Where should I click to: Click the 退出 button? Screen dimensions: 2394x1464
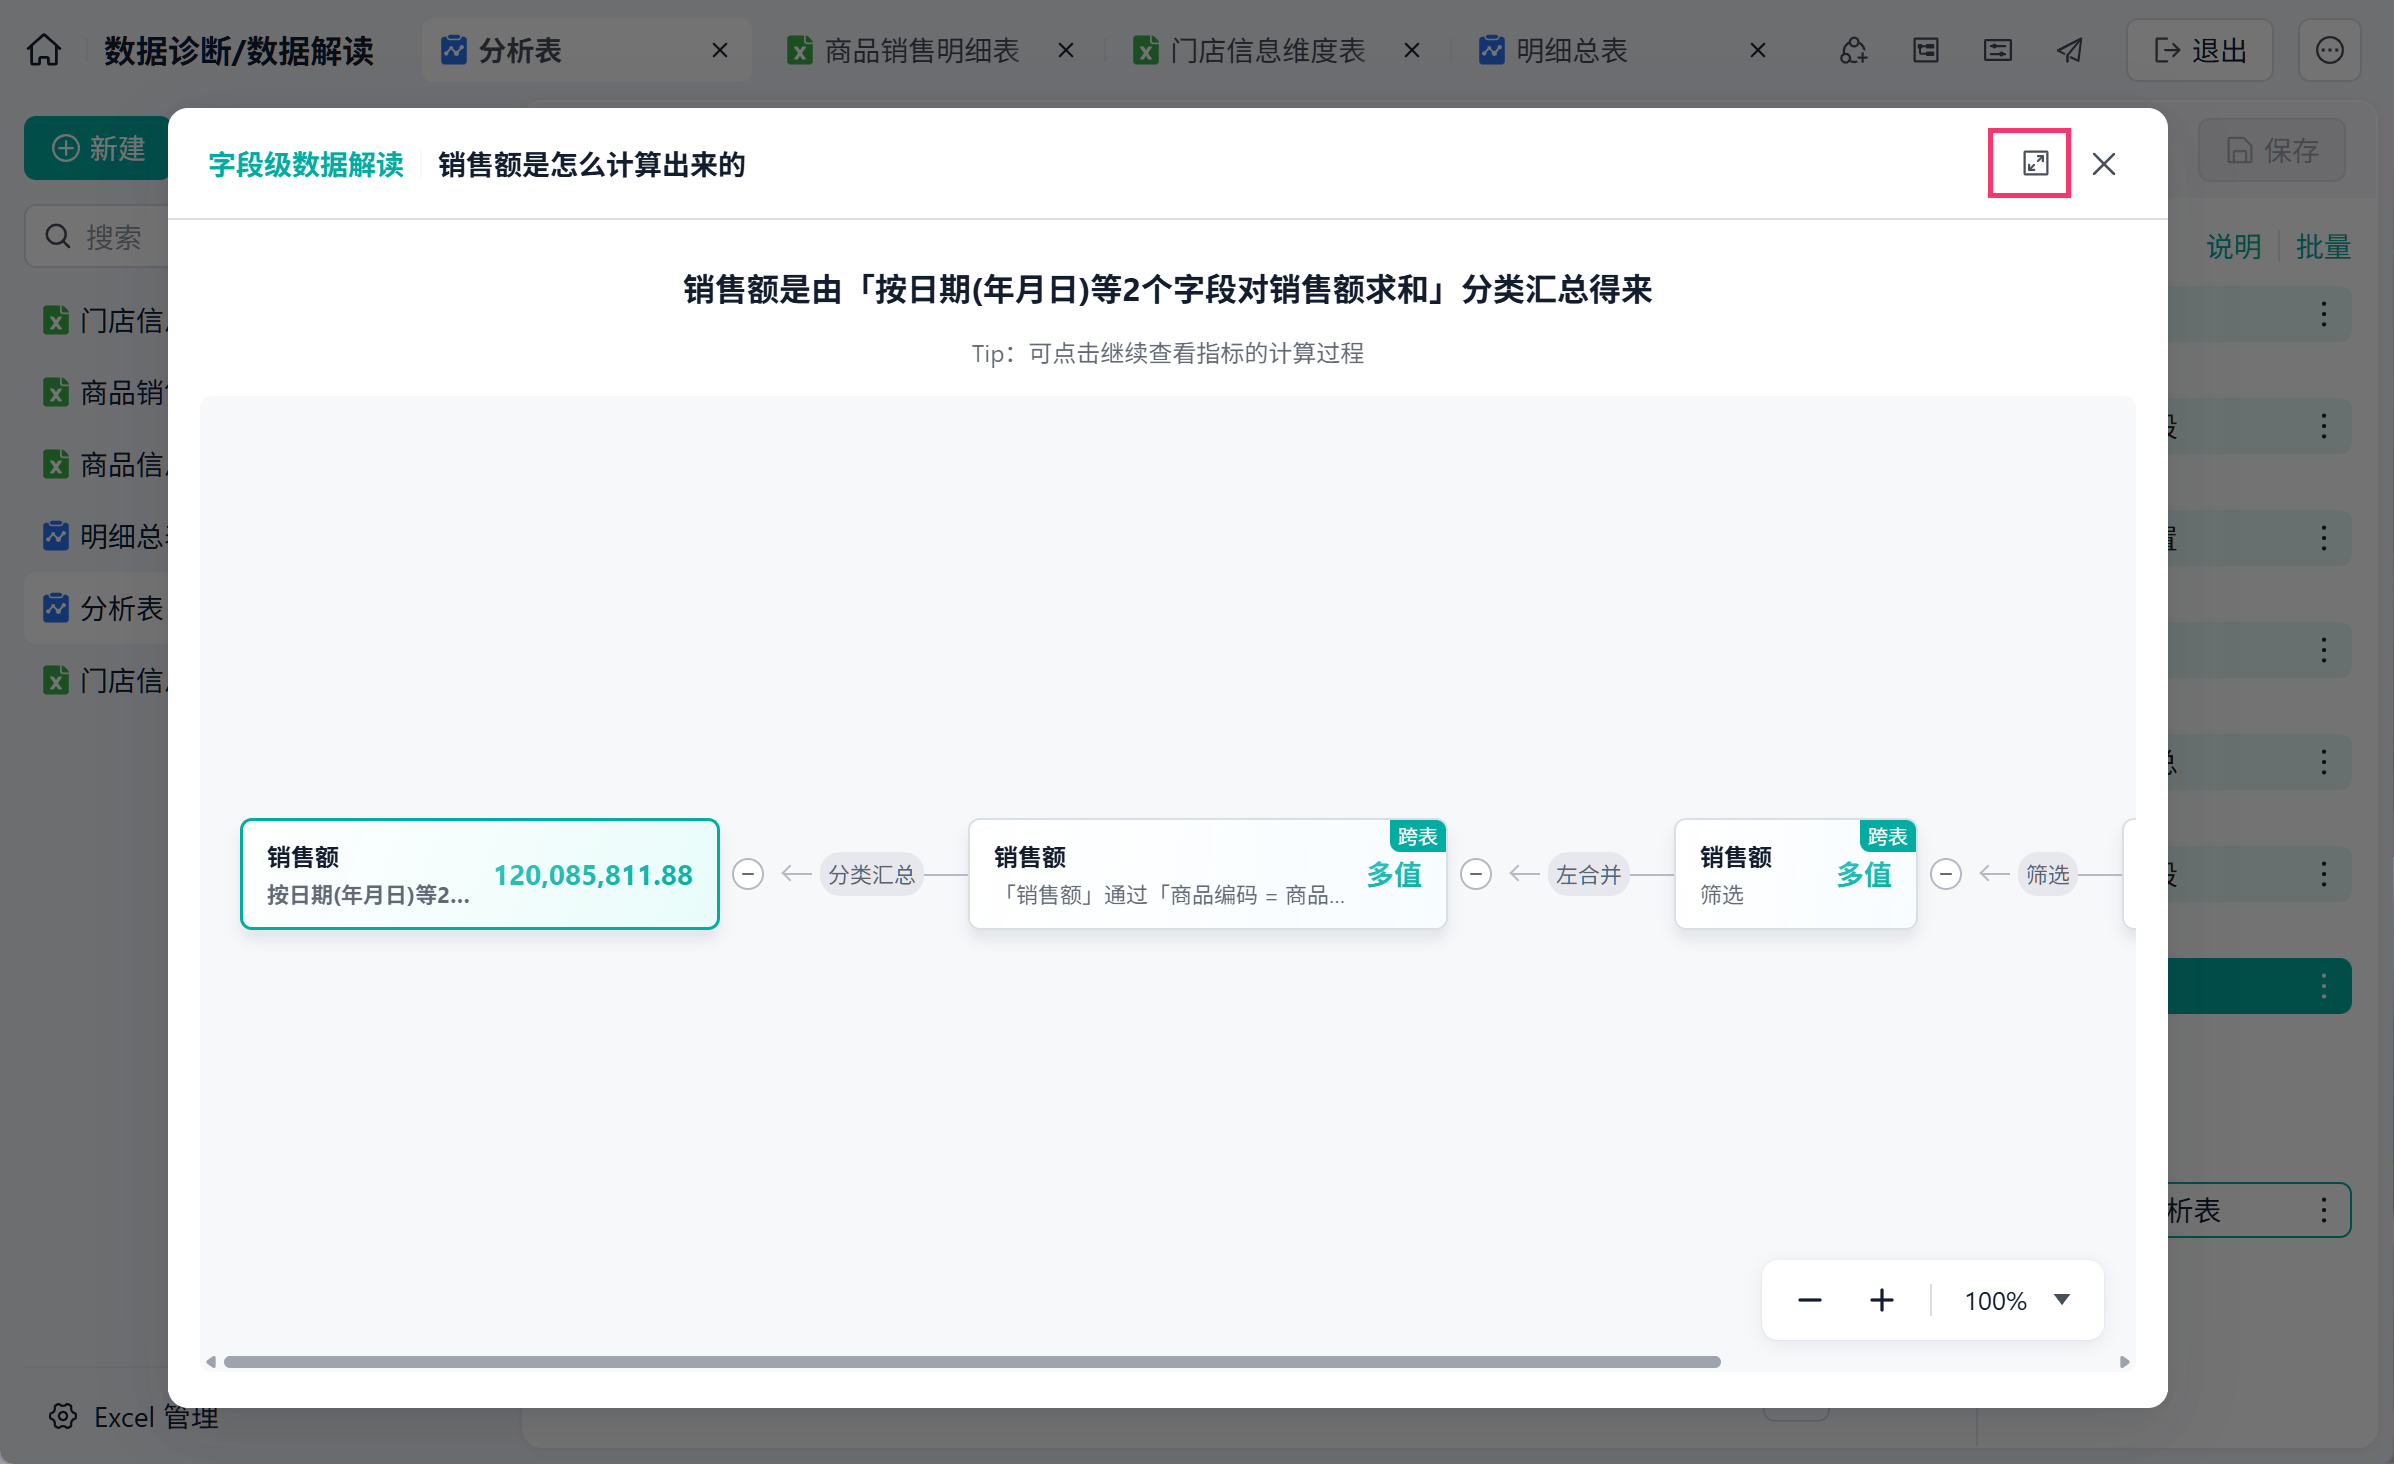[x=2199, y=49]
